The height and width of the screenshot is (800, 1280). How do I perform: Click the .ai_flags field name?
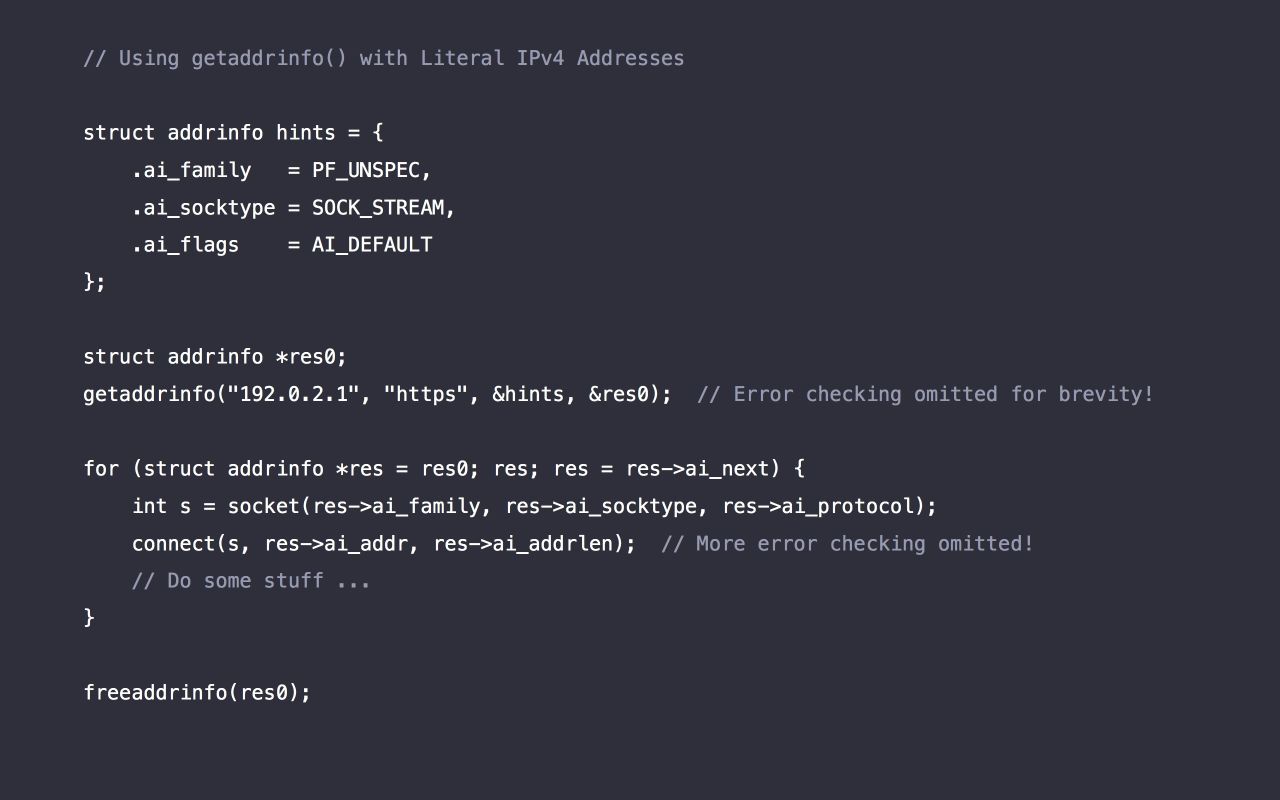pos(186,244)
